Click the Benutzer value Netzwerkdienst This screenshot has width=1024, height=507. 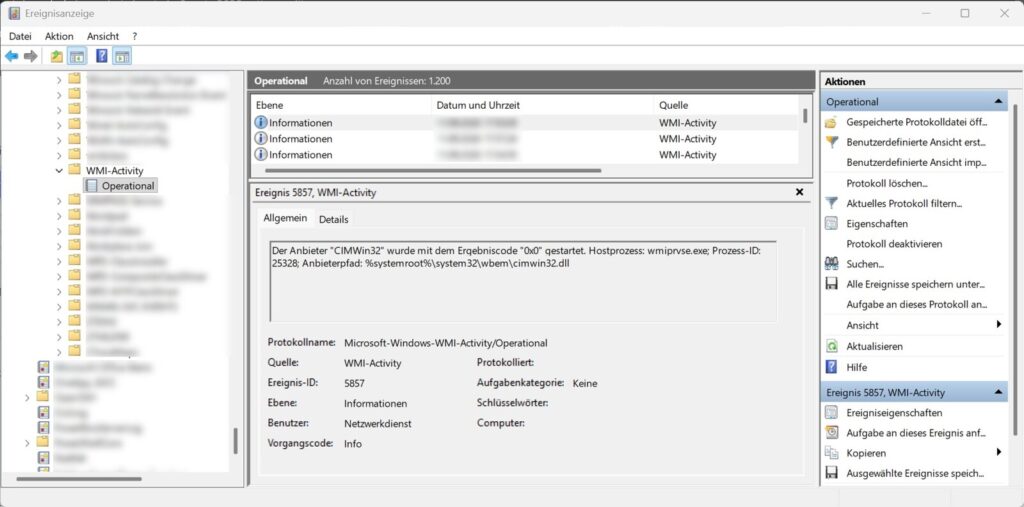[x=377, y=423]
